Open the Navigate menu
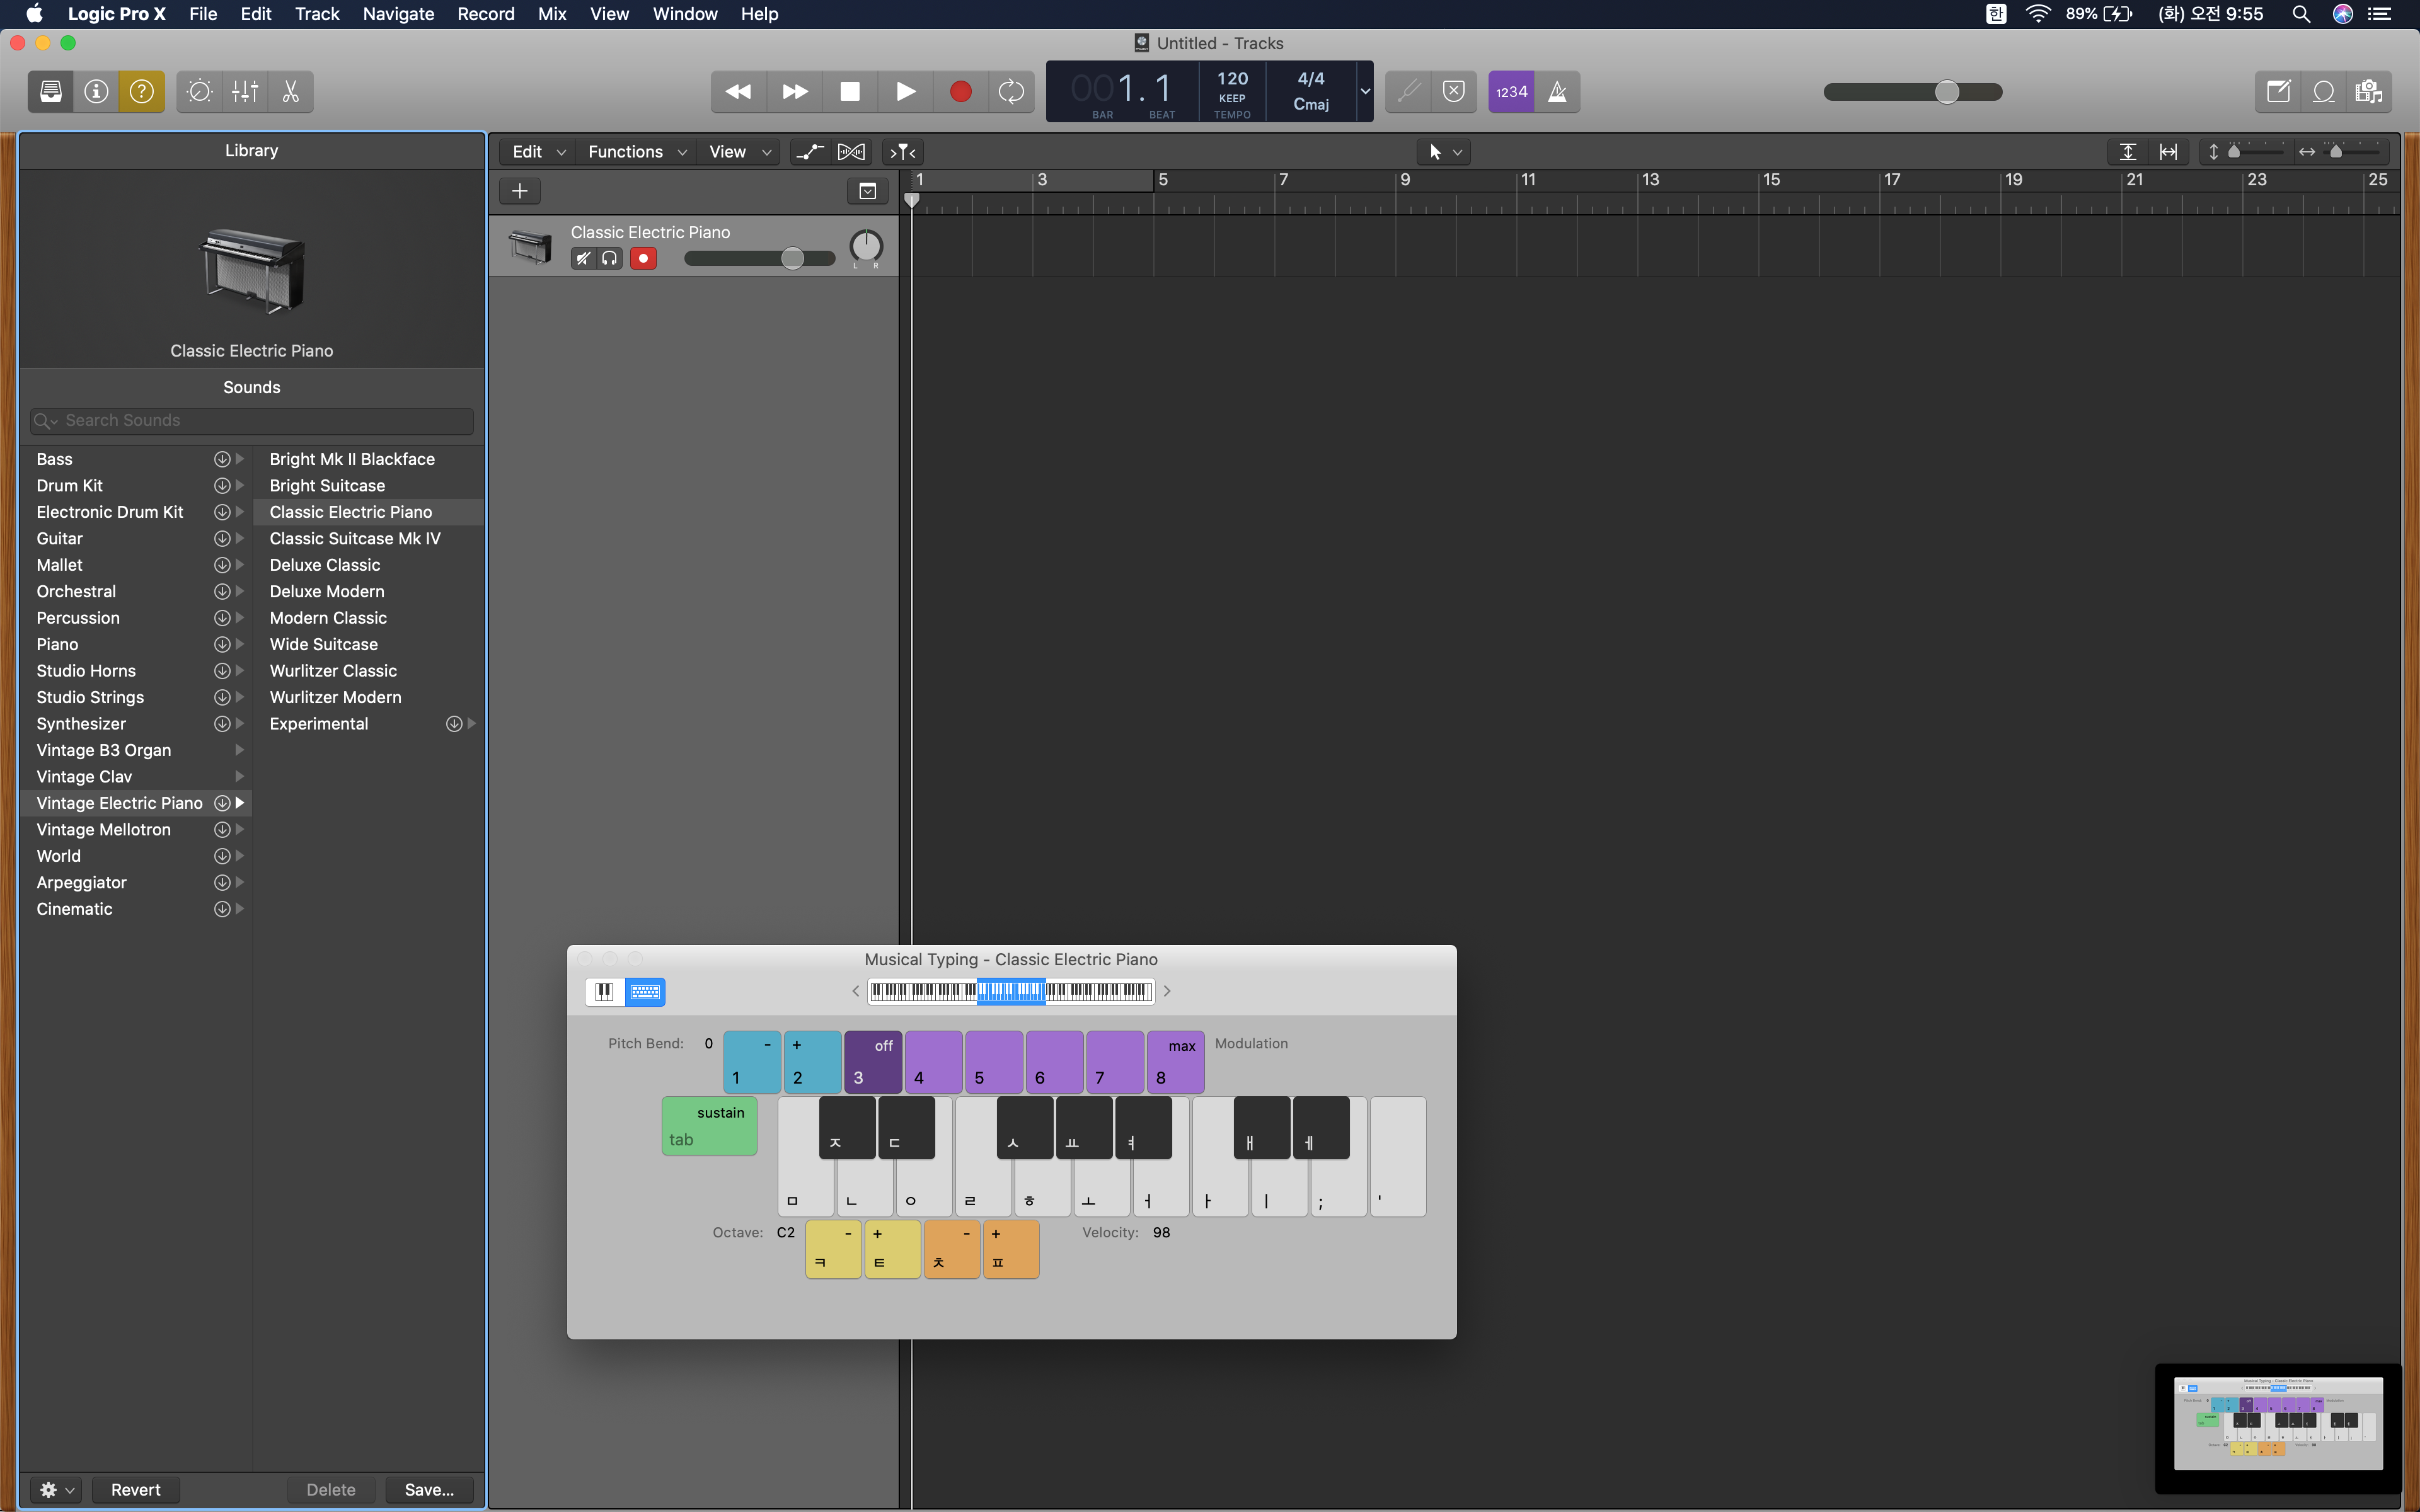 pyautogui.click(x=398, y=14)
